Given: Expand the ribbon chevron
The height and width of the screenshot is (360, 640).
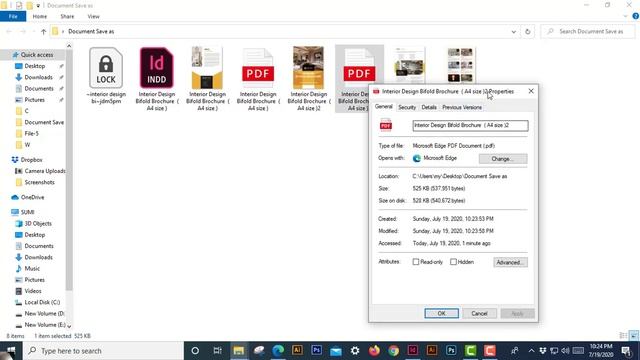Looking at the screenshot, I should 625,16.
